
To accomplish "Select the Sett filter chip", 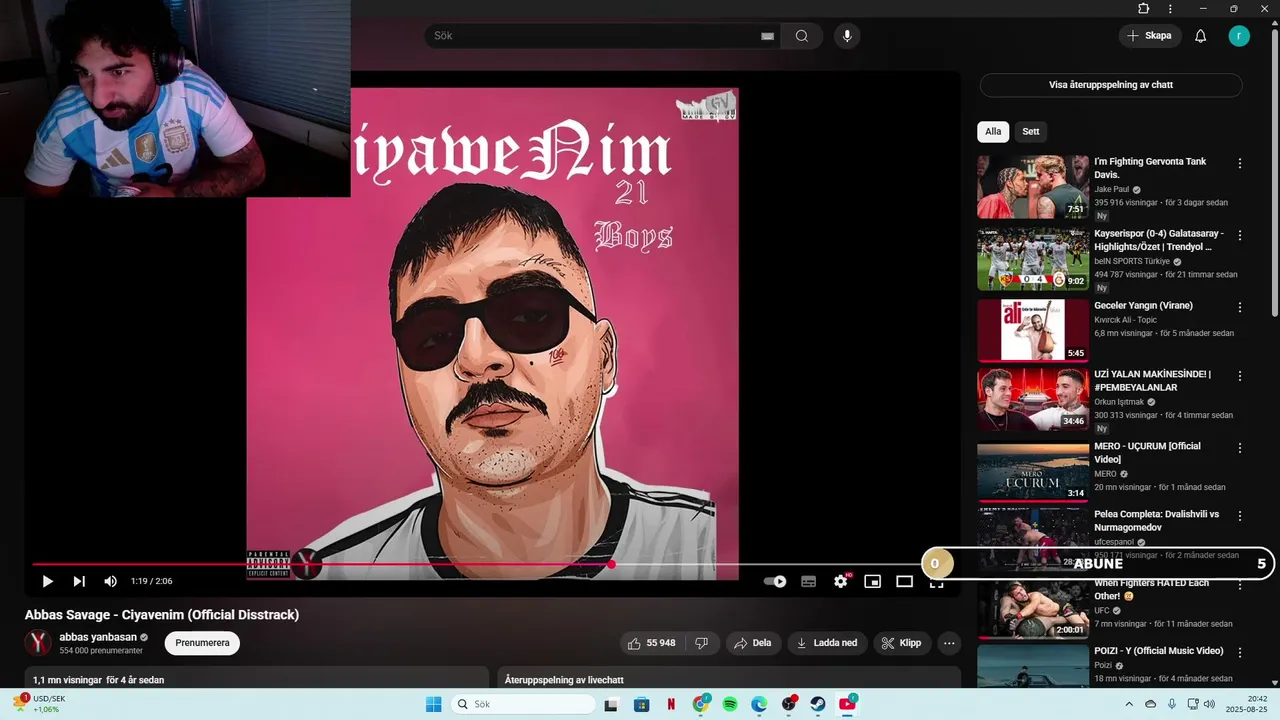I will [1031, 131].
